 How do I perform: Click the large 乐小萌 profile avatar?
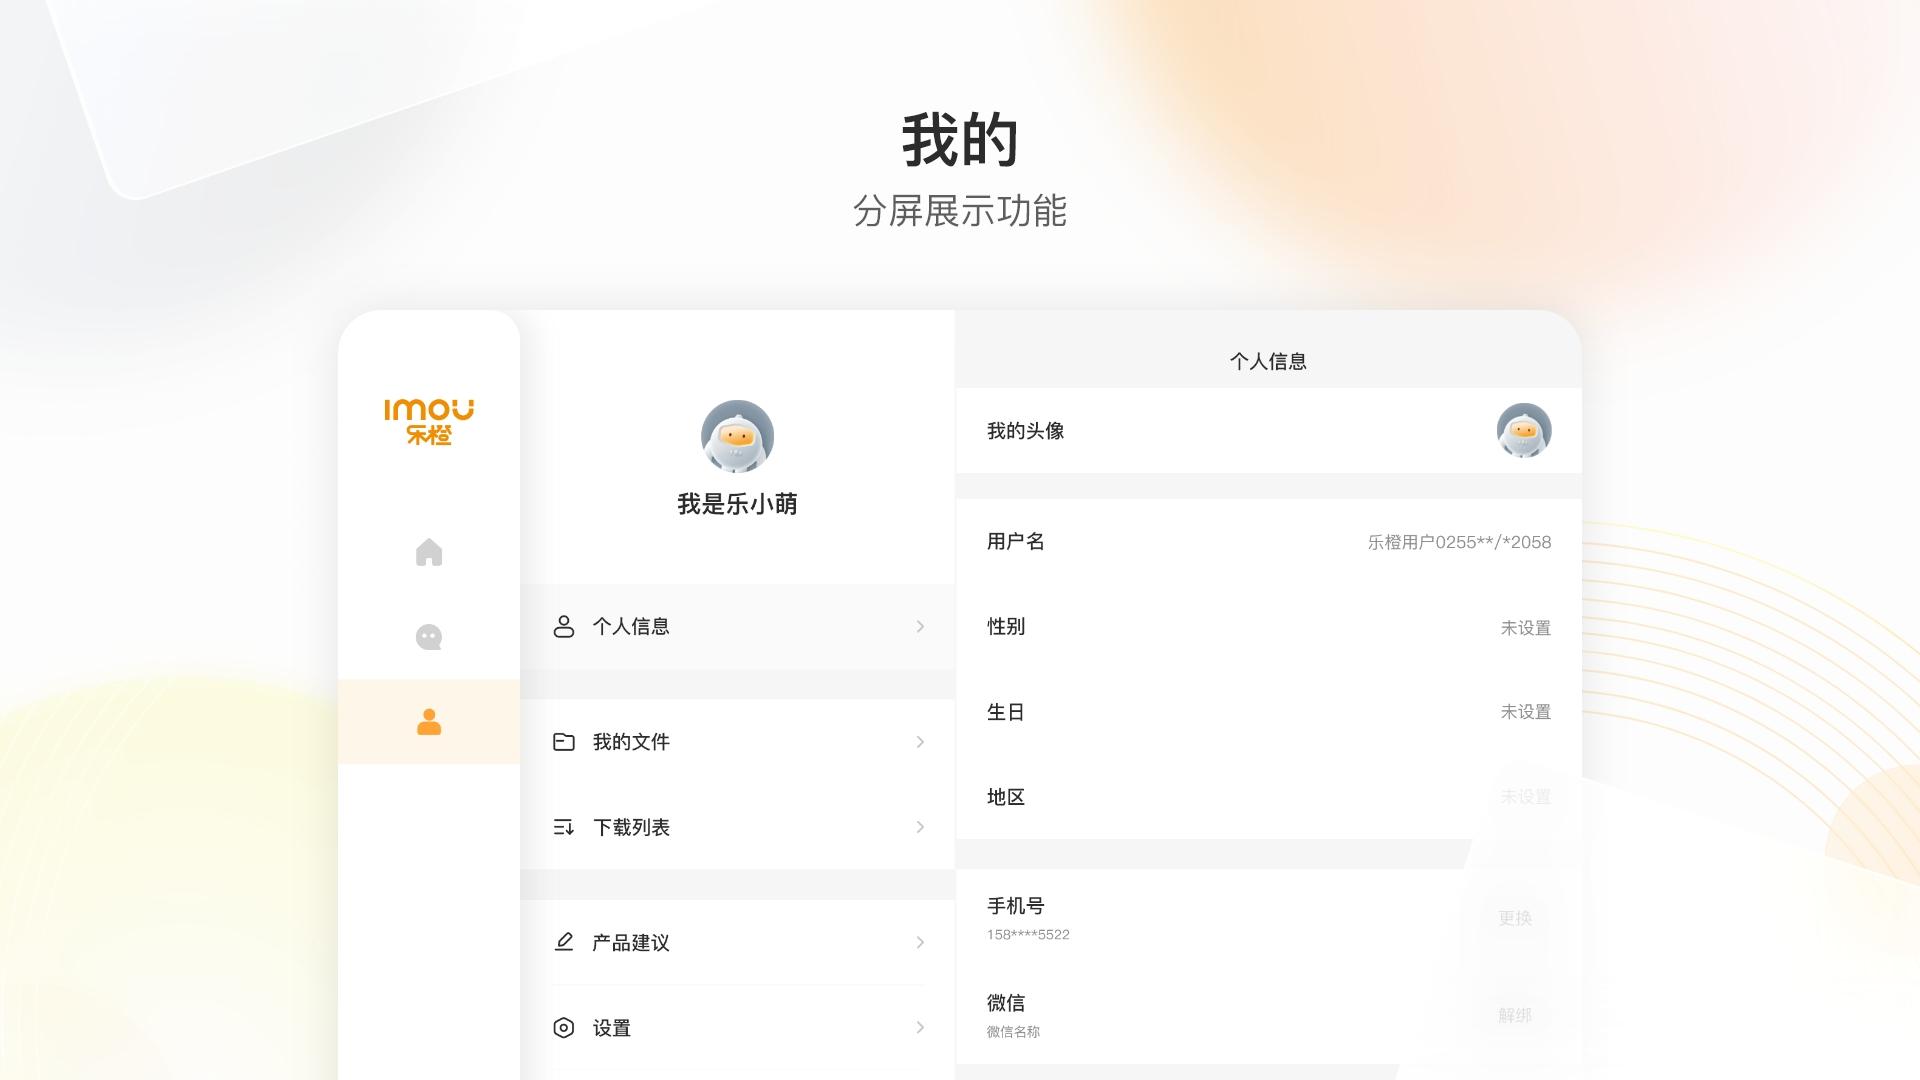point(737,437)
